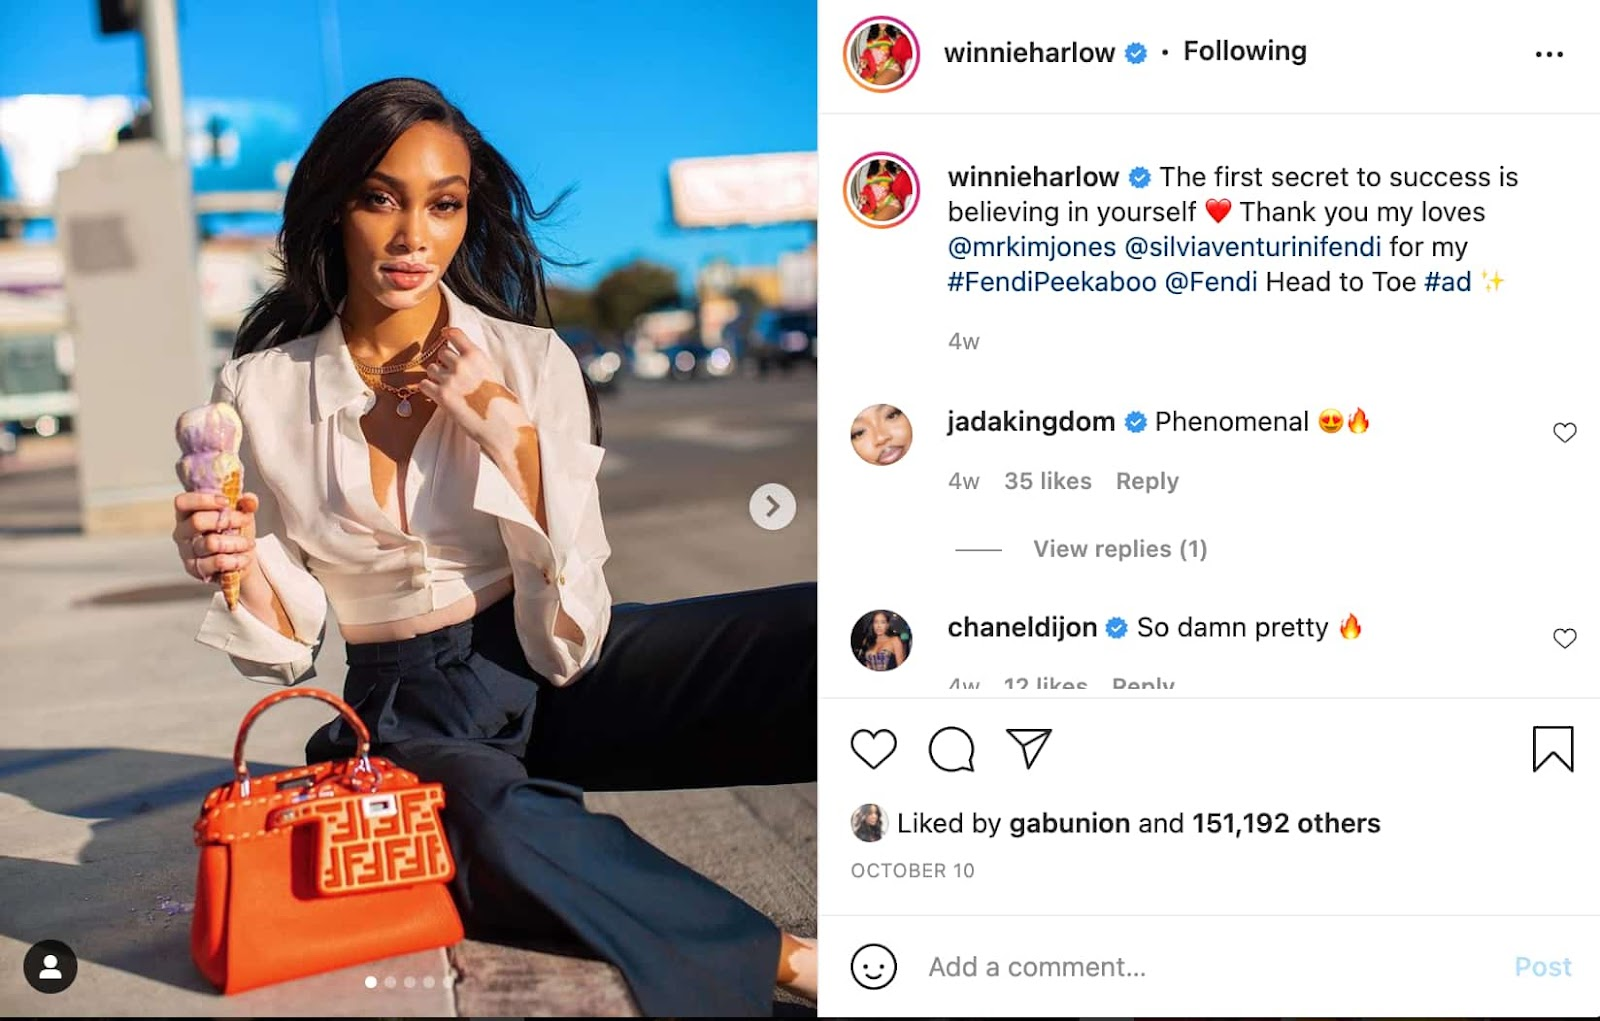Like the post with the heart icon

(x=873, y=749)
